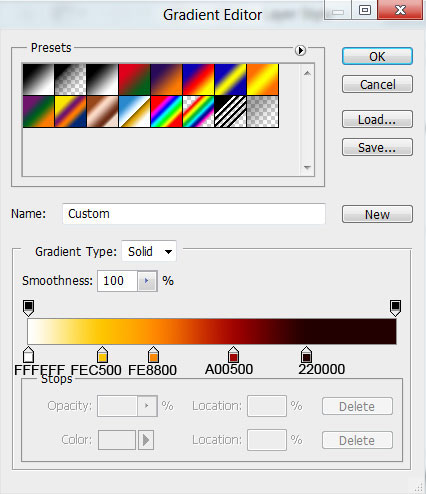Select the Spectrum rainbow preset
426x494 pixels.
166,112
